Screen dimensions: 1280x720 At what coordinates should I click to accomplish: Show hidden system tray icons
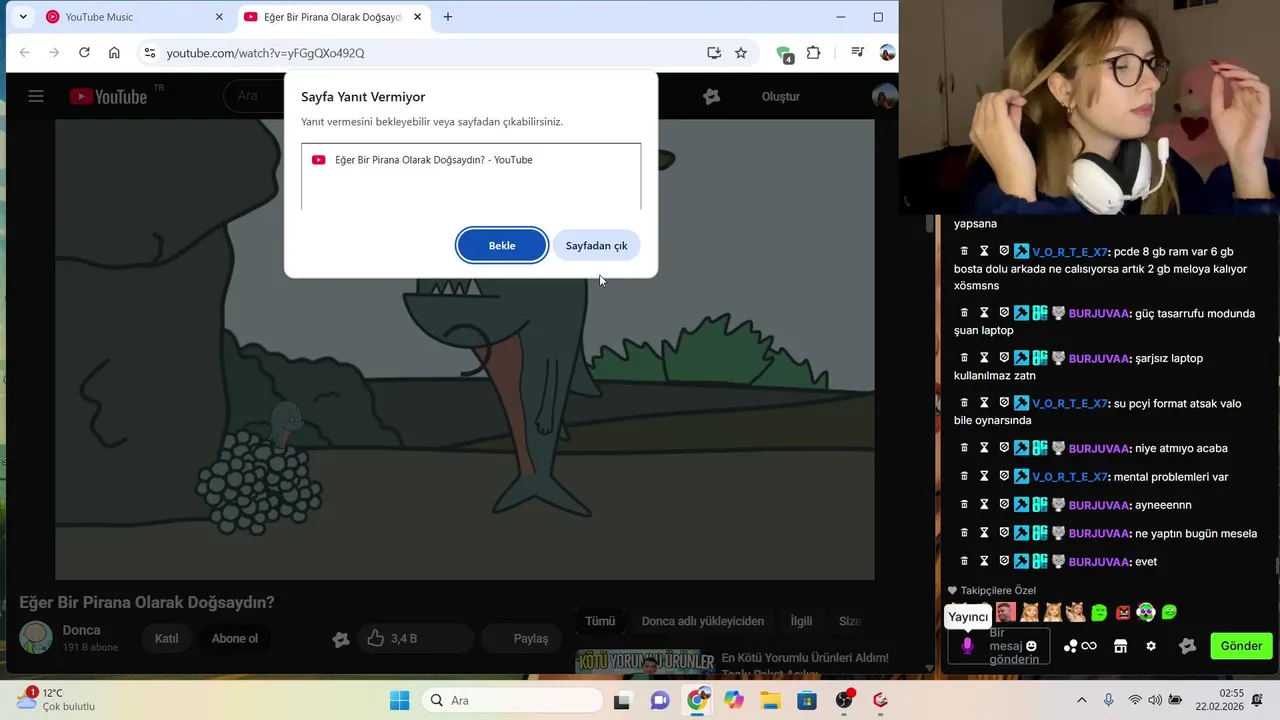(1081, 700)
